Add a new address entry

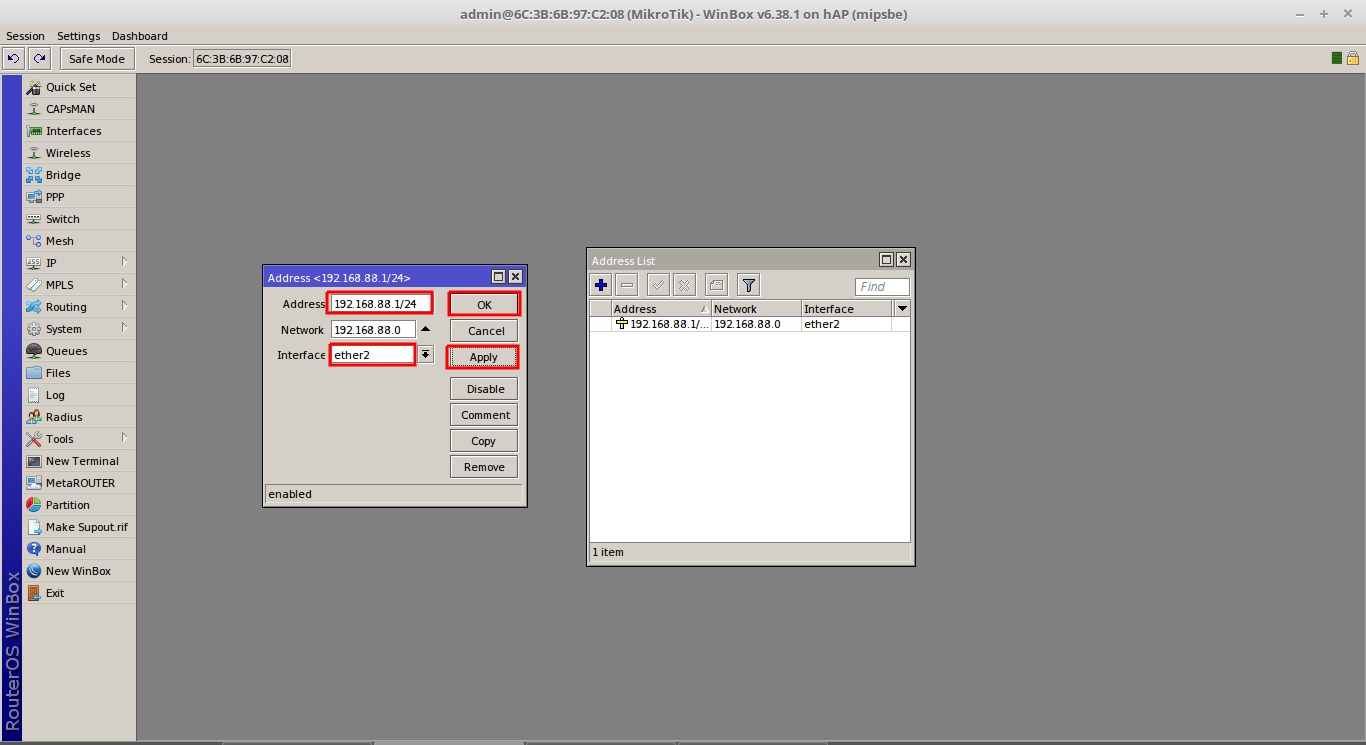[x=600, y=284]
